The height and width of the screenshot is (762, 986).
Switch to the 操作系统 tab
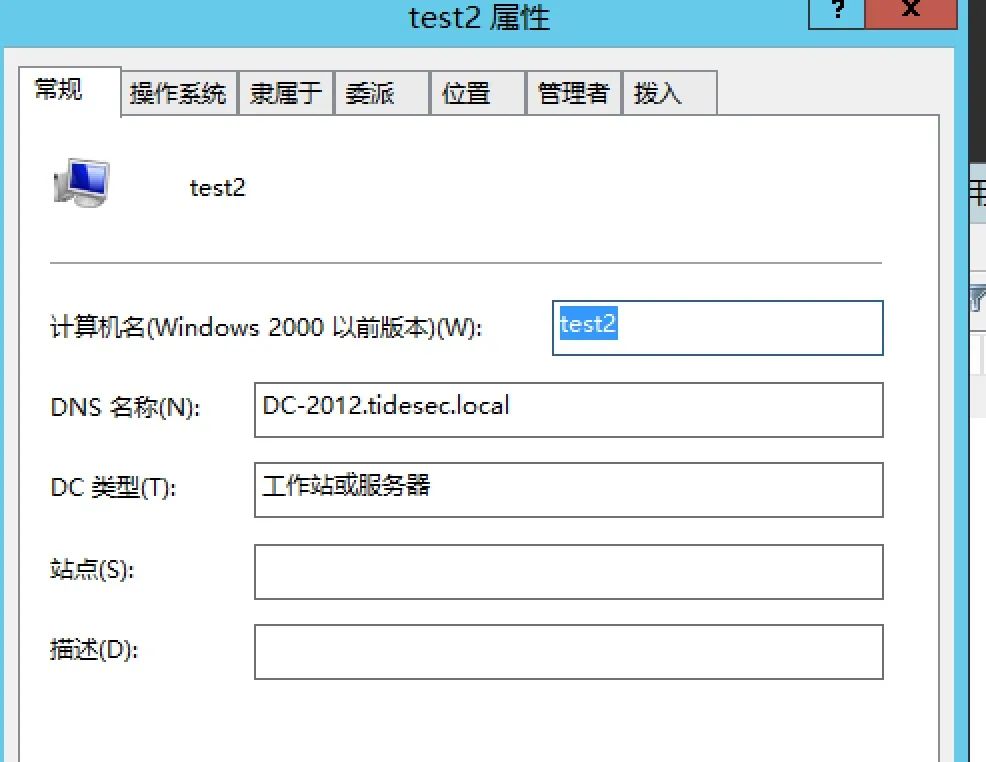pos(177,92)
